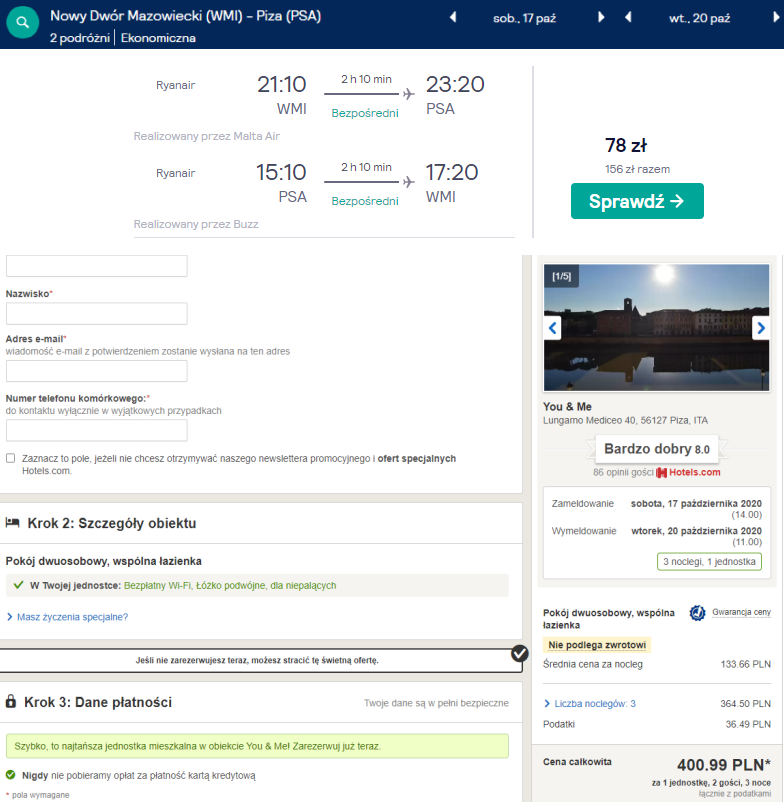Screen dimensions: 784x802
Task: Tick the newsletter opt-out checkbox
Action: point(10,458)
